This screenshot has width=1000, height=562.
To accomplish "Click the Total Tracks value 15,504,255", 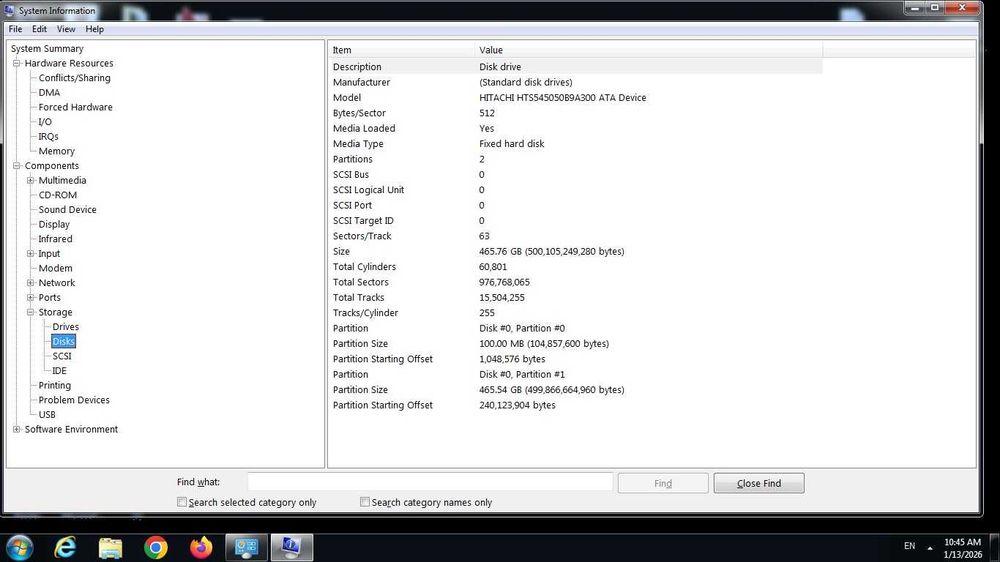I will pos(502,297).
